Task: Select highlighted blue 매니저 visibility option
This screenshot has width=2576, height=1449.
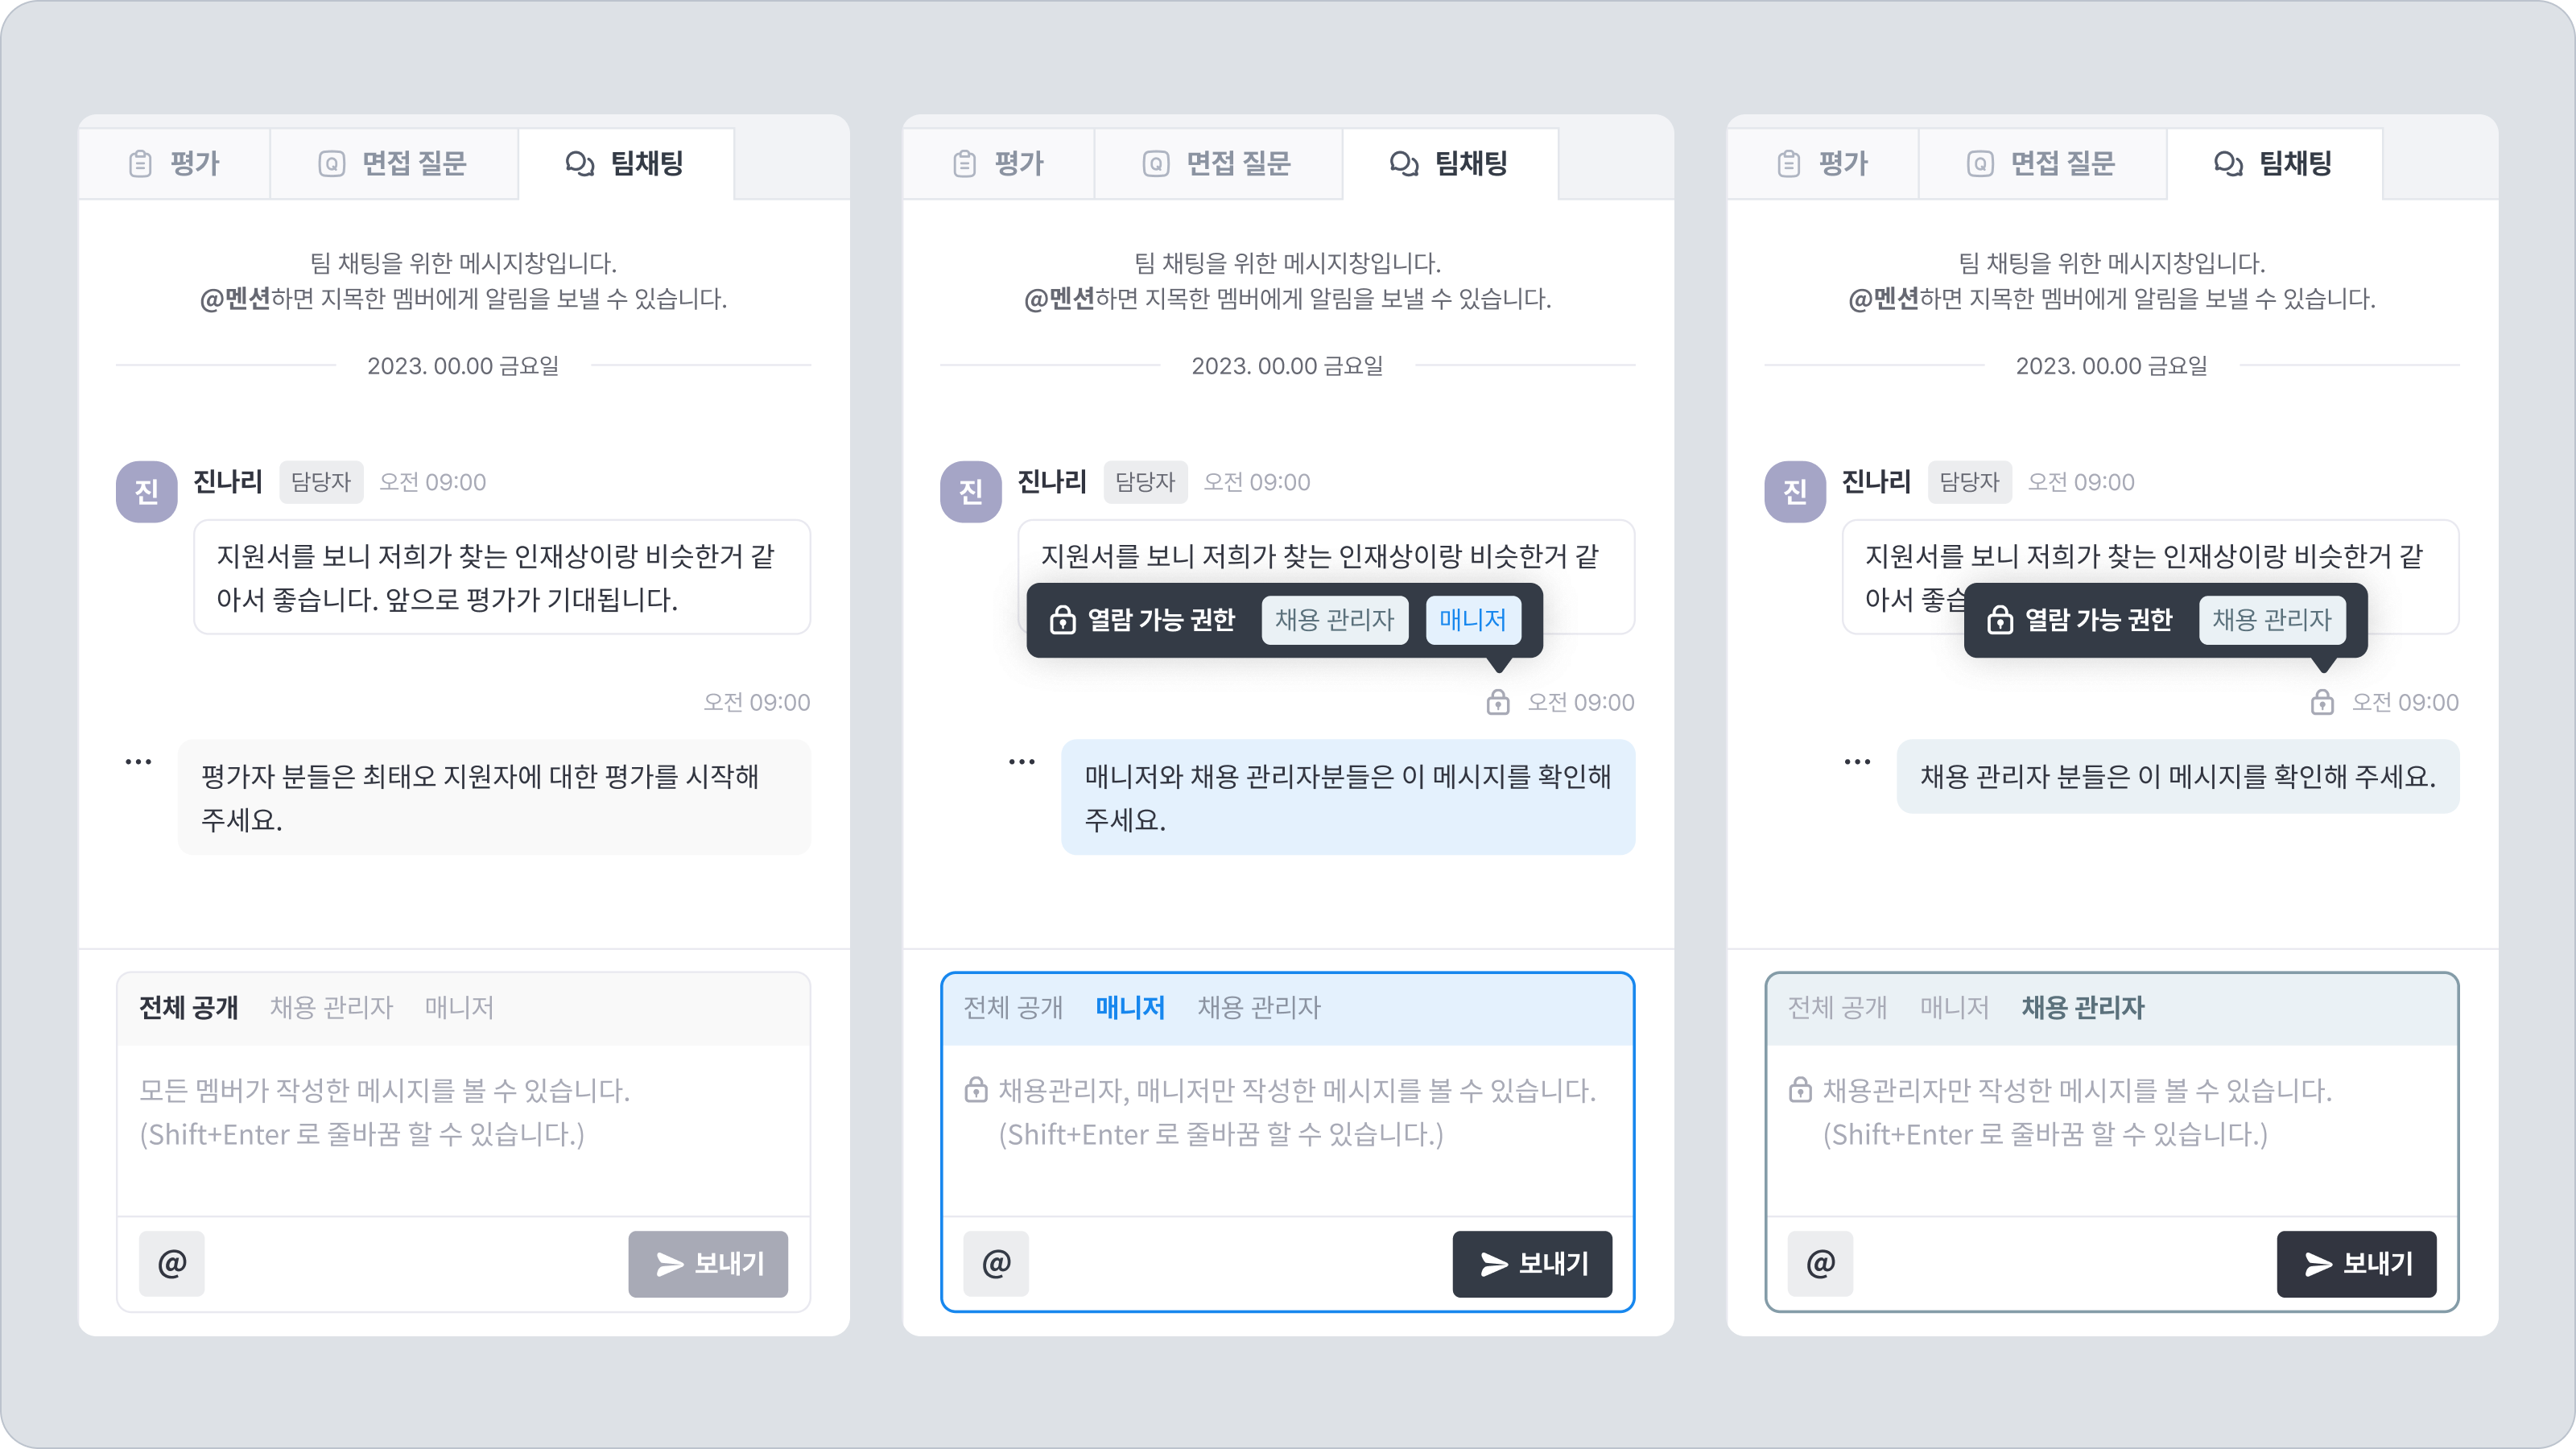Action: point(1130,1007)
